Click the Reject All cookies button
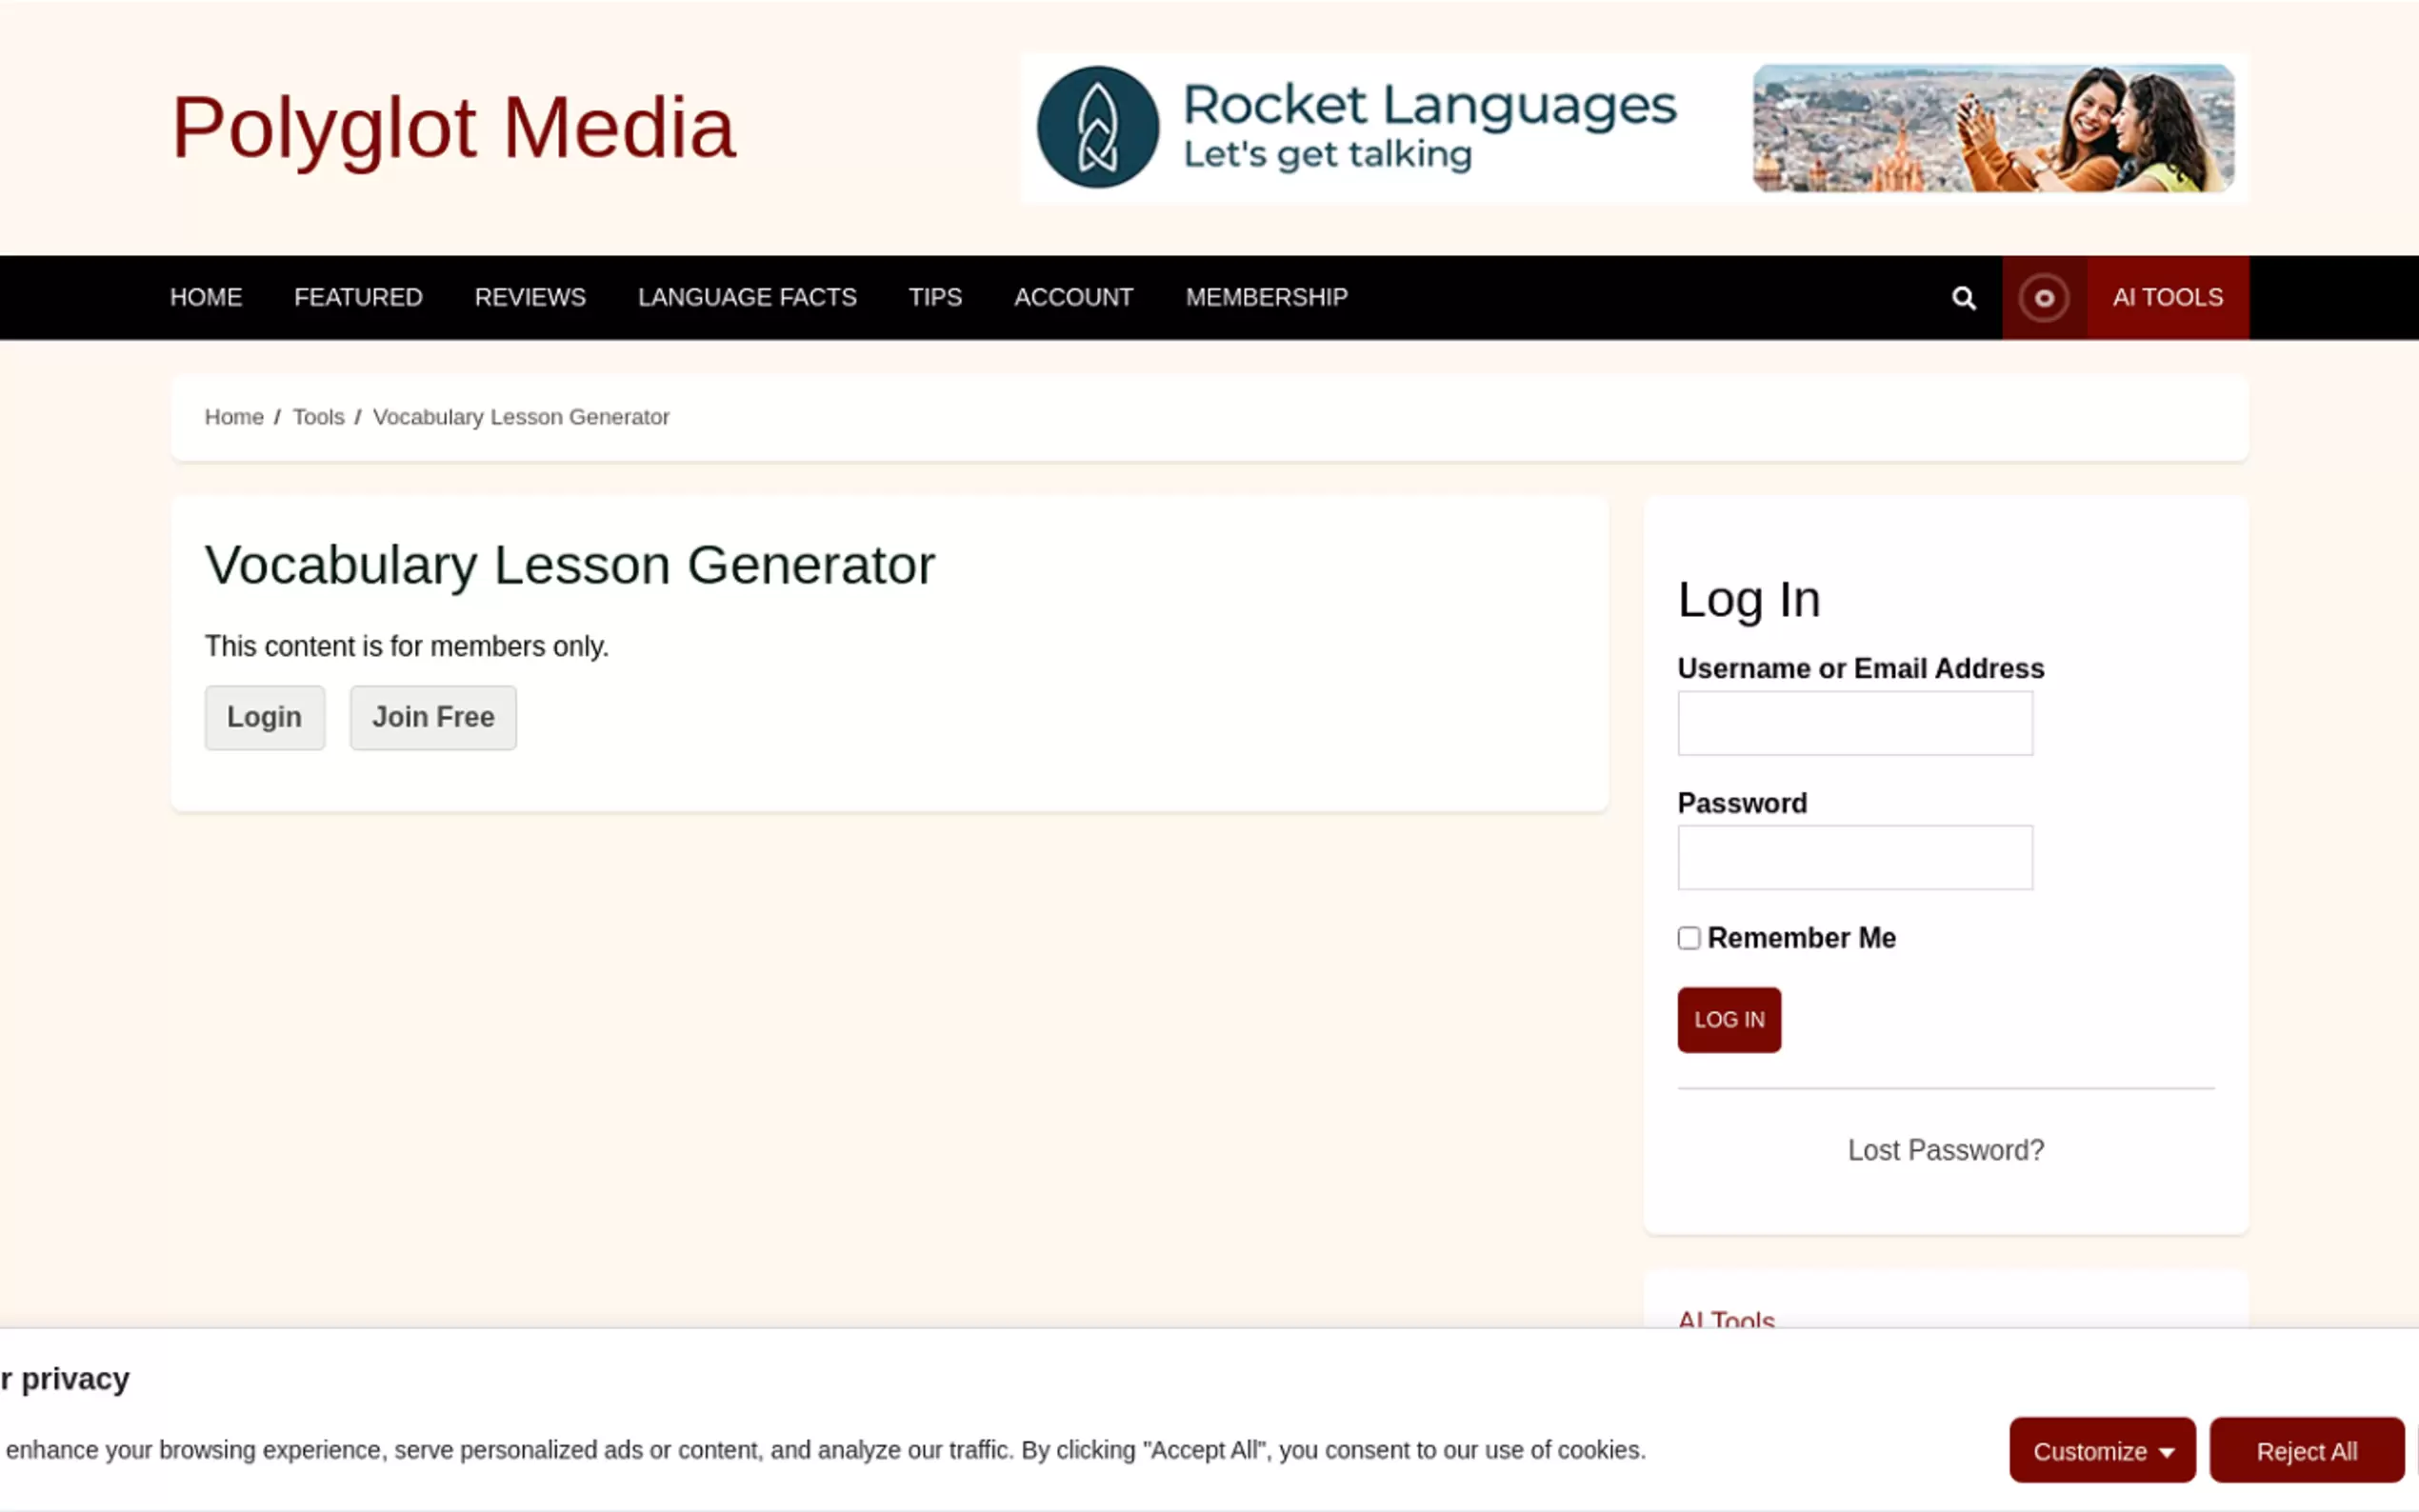Viewport: 2419px width, 1512px height. pyautogui.click(x=2306, y=1450)
